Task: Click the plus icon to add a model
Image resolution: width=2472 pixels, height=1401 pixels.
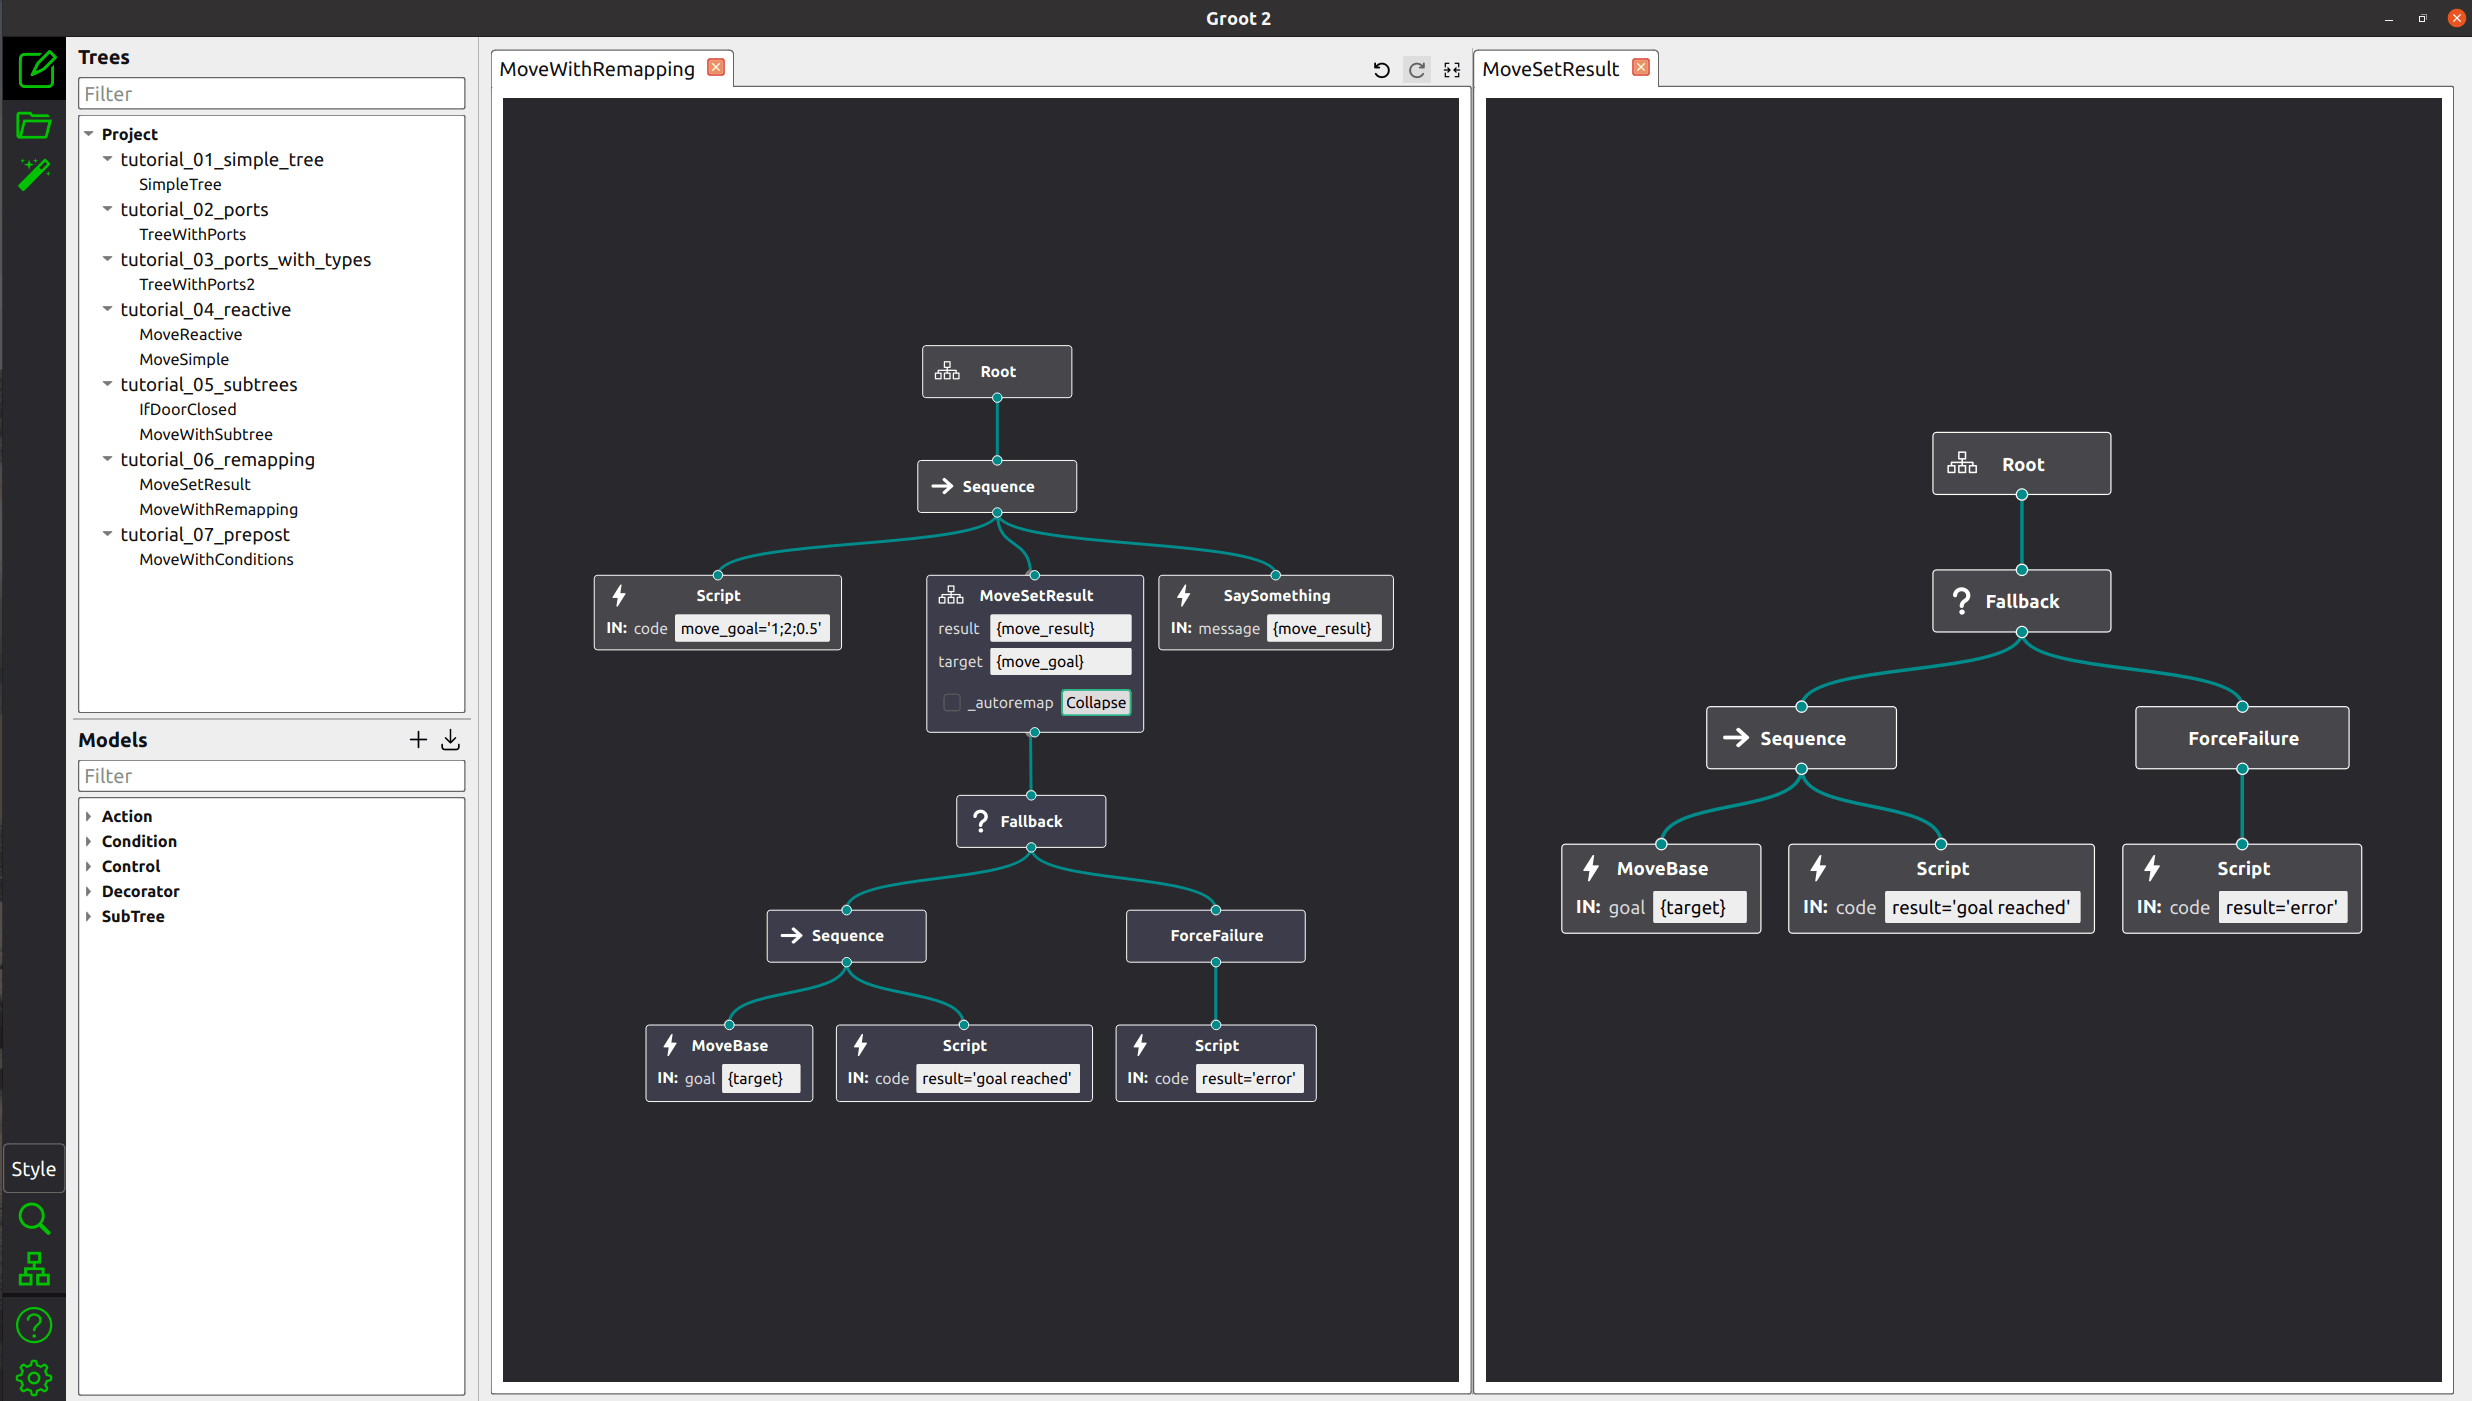Action: click(x=418, y=740)
